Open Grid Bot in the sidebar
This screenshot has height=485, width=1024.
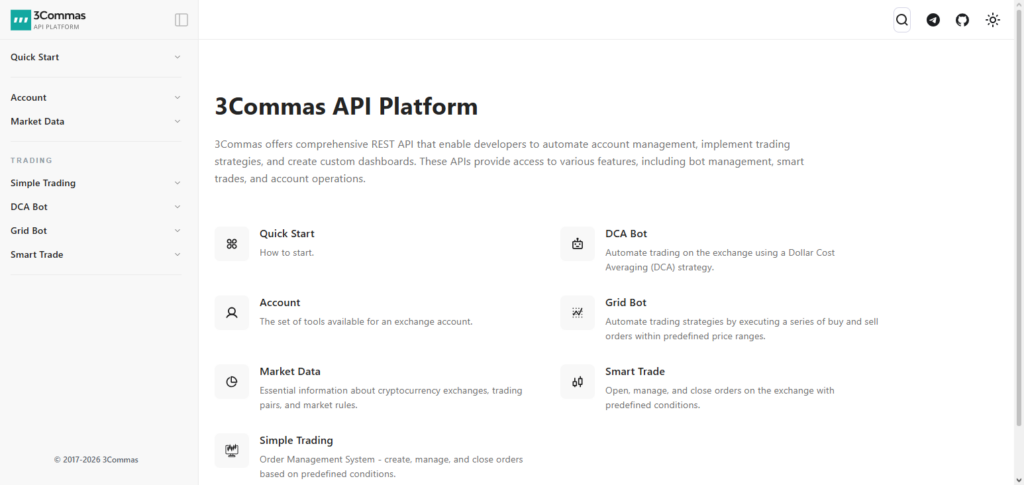29,231
